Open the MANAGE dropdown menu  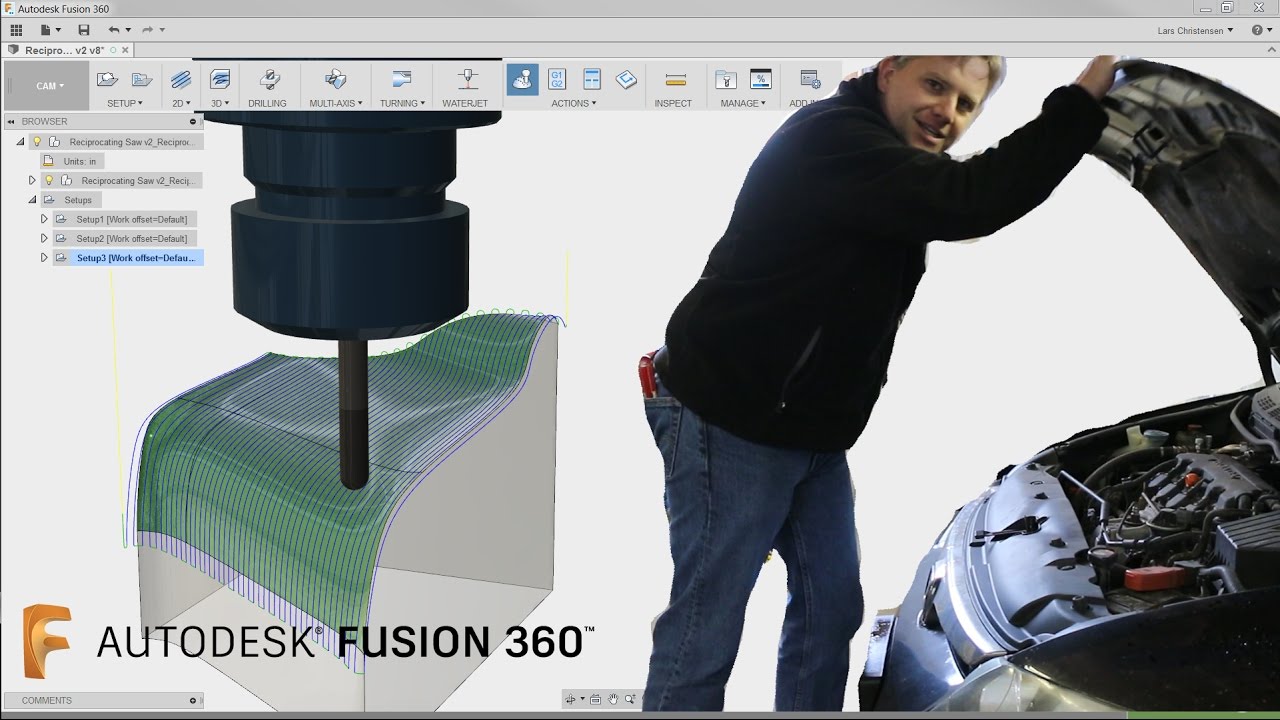[x=743, y=103]
